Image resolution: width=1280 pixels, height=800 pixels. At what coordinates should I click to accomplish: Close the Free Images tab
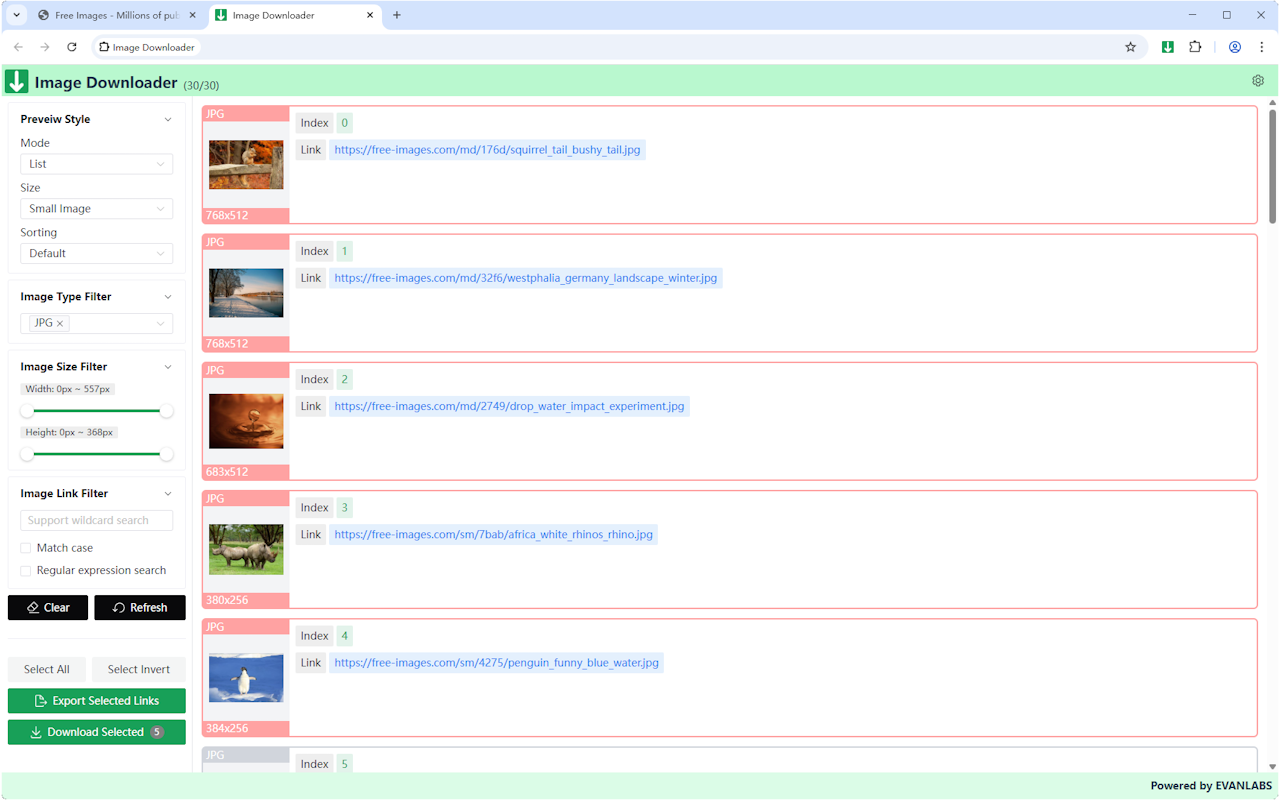[x=193, y=15]
